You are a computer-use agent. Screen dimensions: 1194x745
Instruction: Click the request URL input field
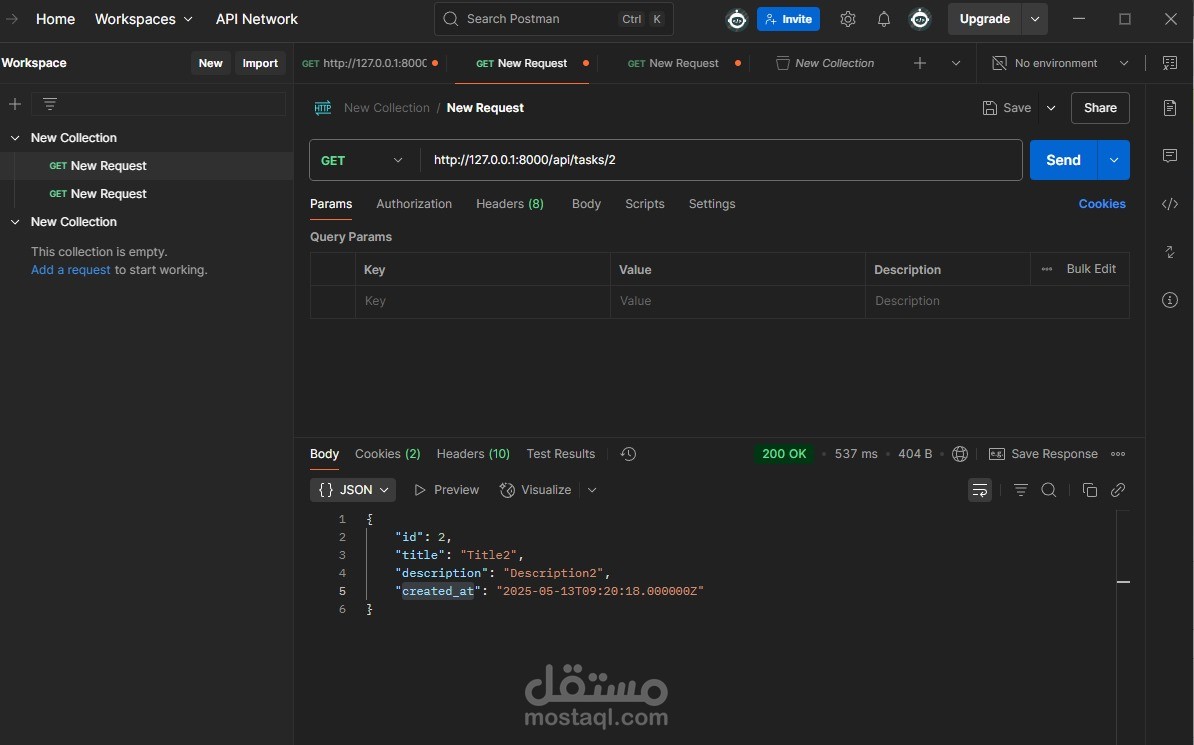click(x=720, y=160)
